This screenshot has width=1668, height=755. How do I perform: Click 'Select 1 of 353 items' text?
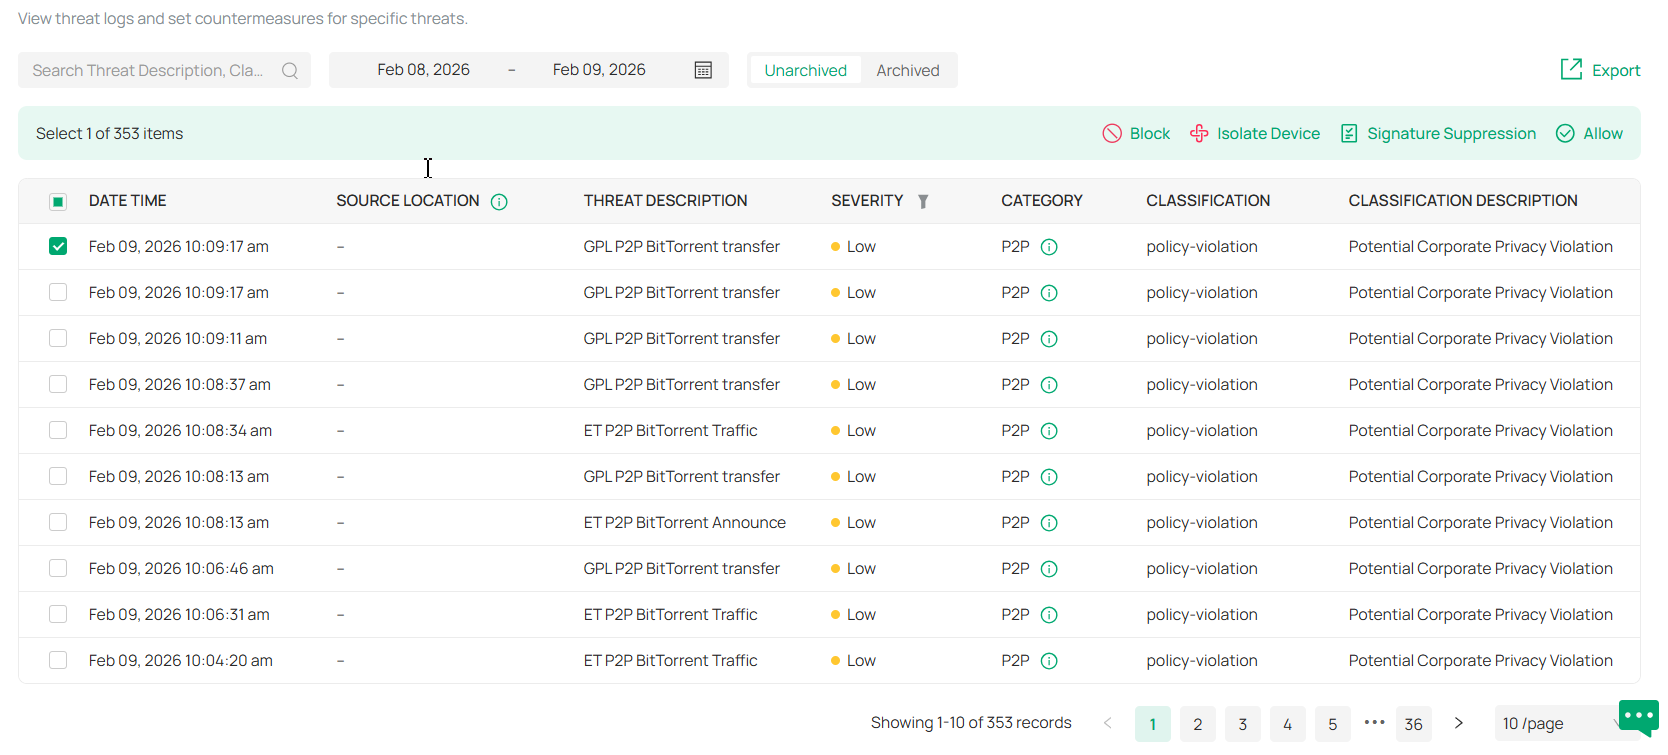[110, 134]
